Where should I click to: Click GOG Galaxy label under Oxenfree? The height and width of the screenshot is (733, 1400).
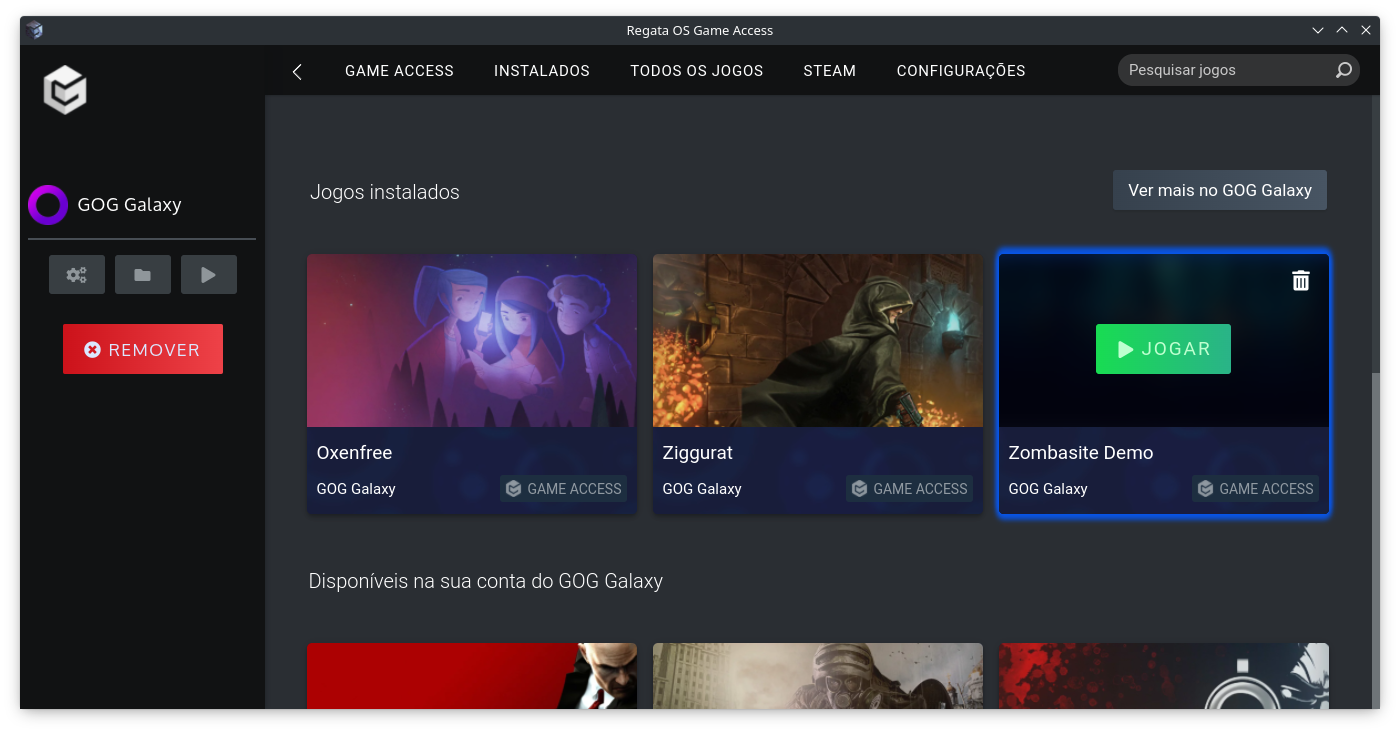tap(356, 489)
